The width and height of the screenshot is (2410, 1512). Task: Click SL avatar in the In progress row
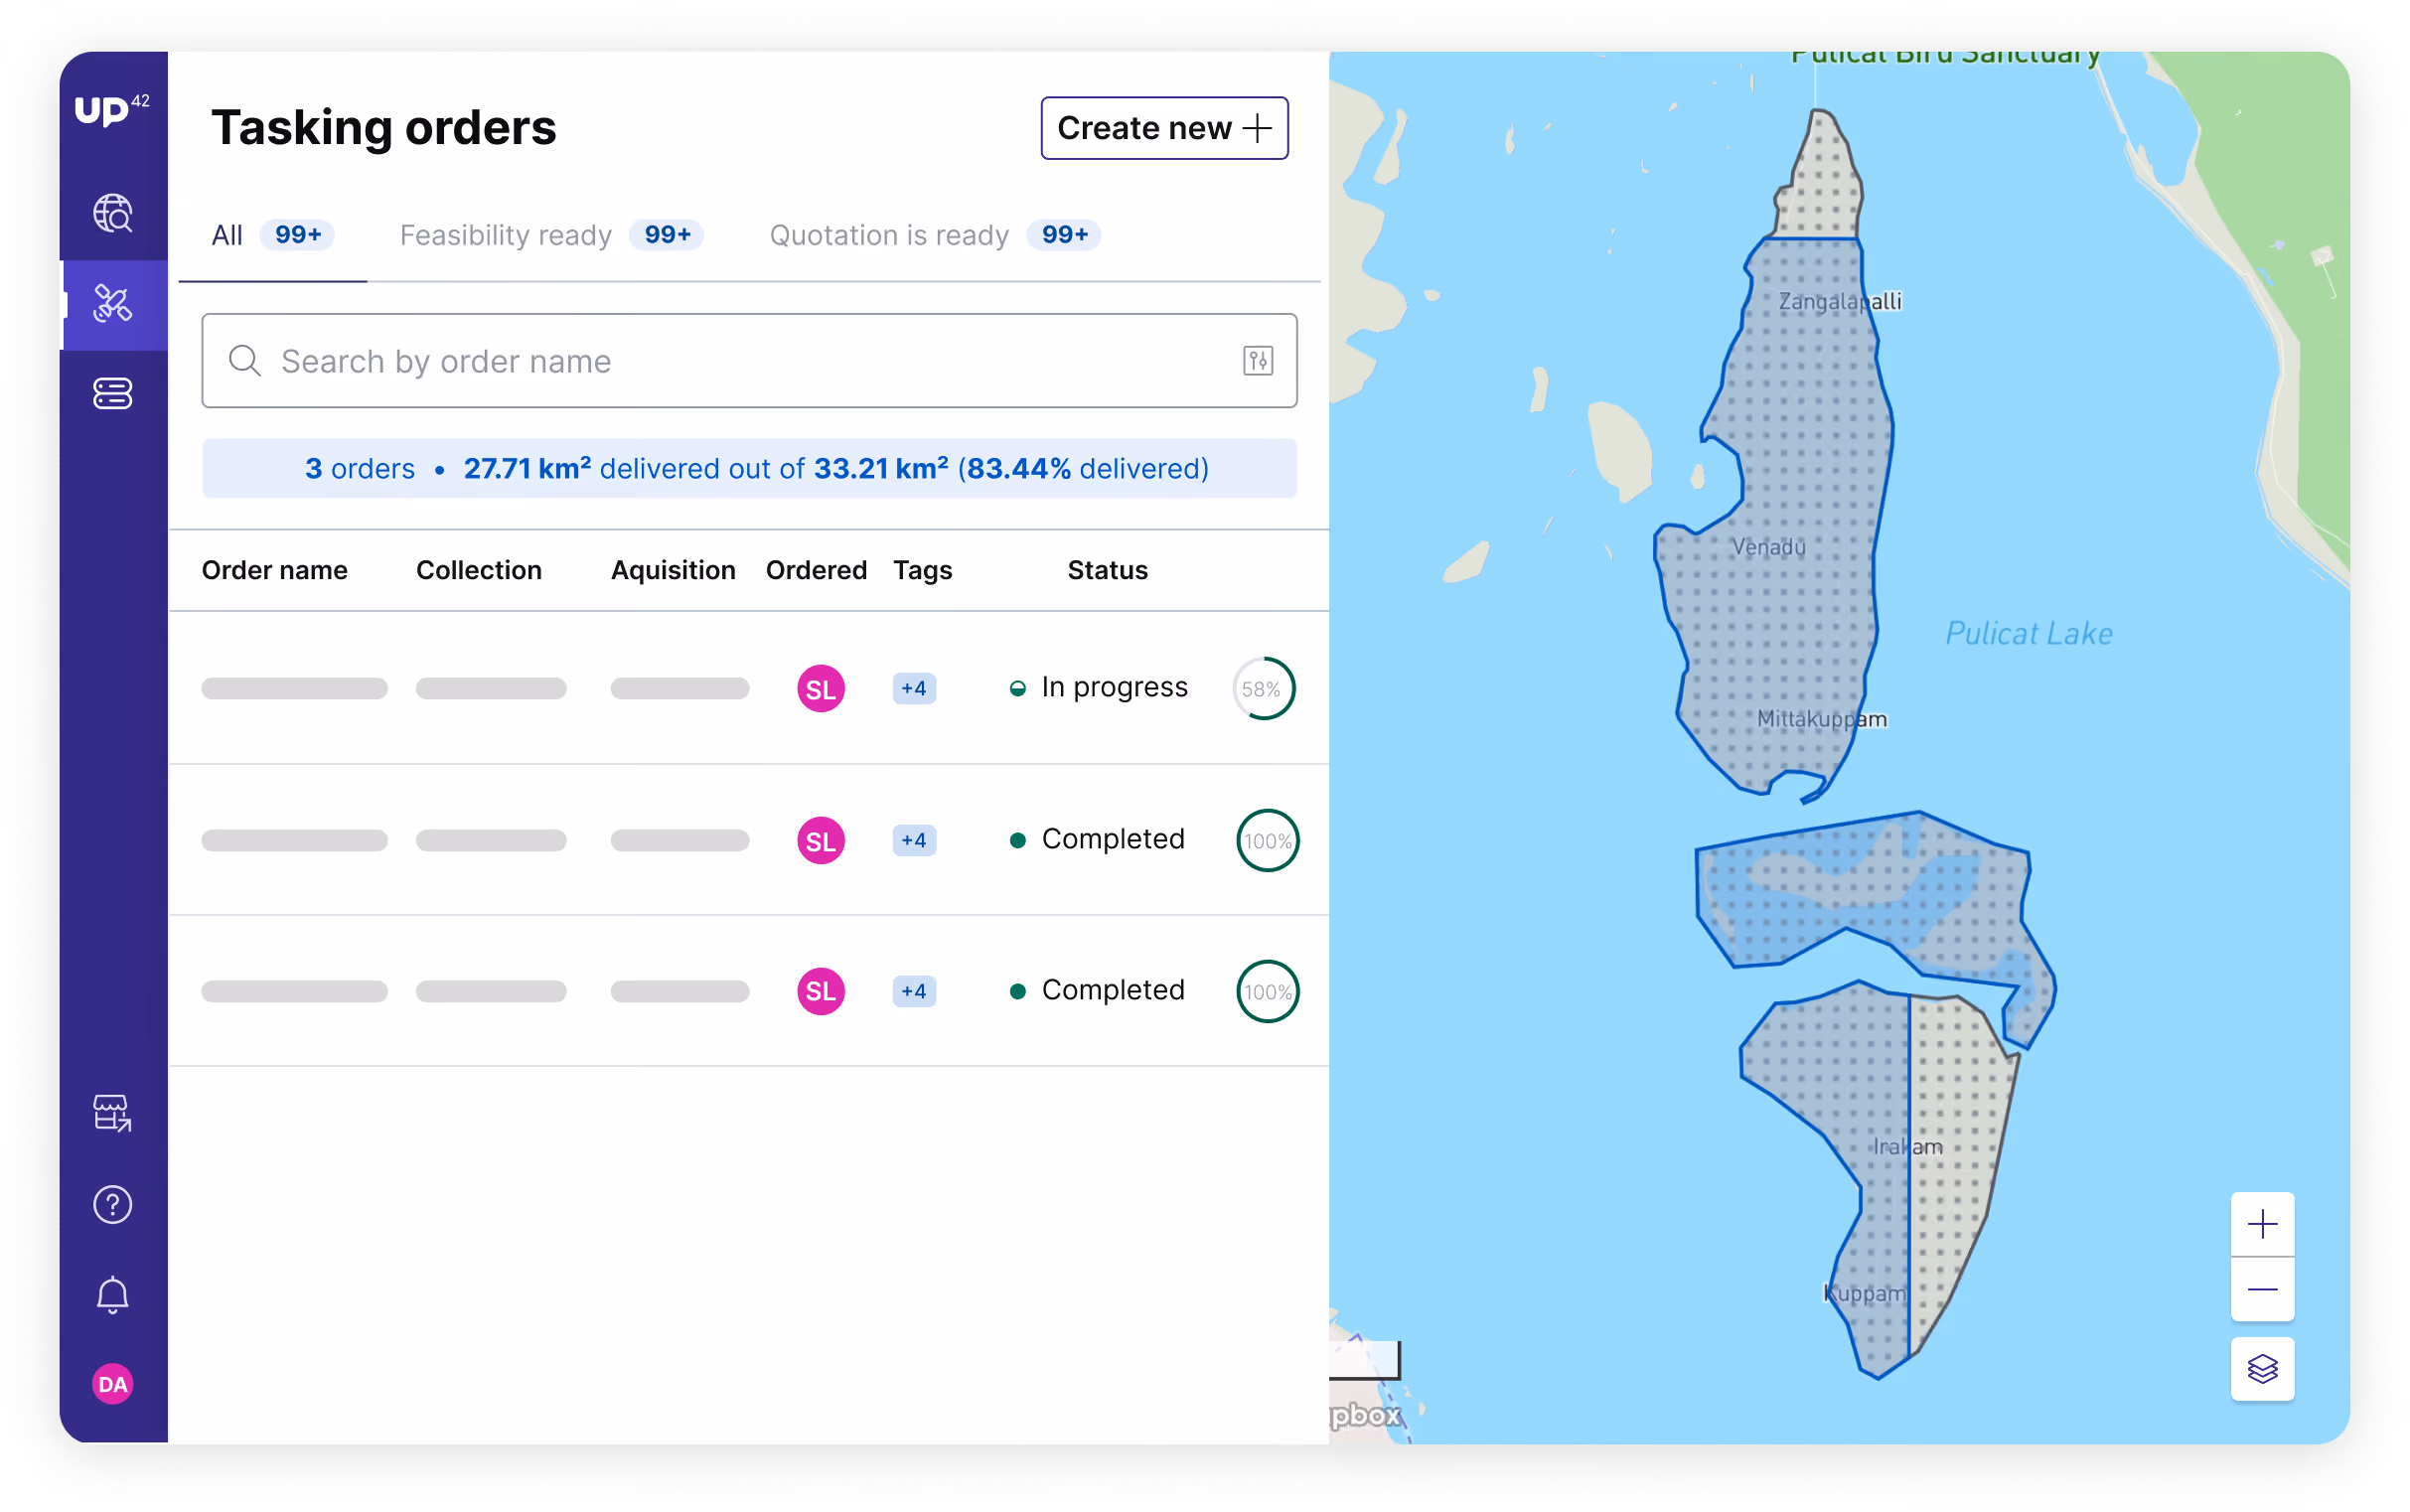tap(820, 689)
